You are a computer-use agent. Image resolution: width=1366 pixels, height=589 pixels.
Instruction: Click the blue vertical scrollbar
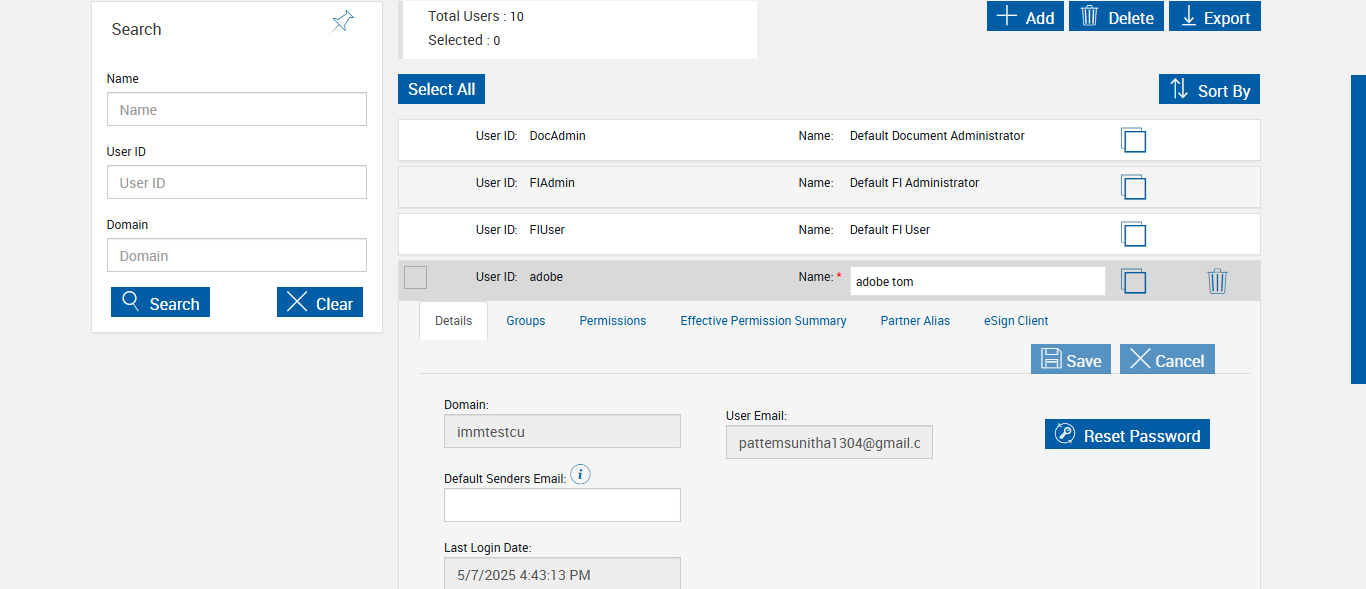(x=1358, y=229)
